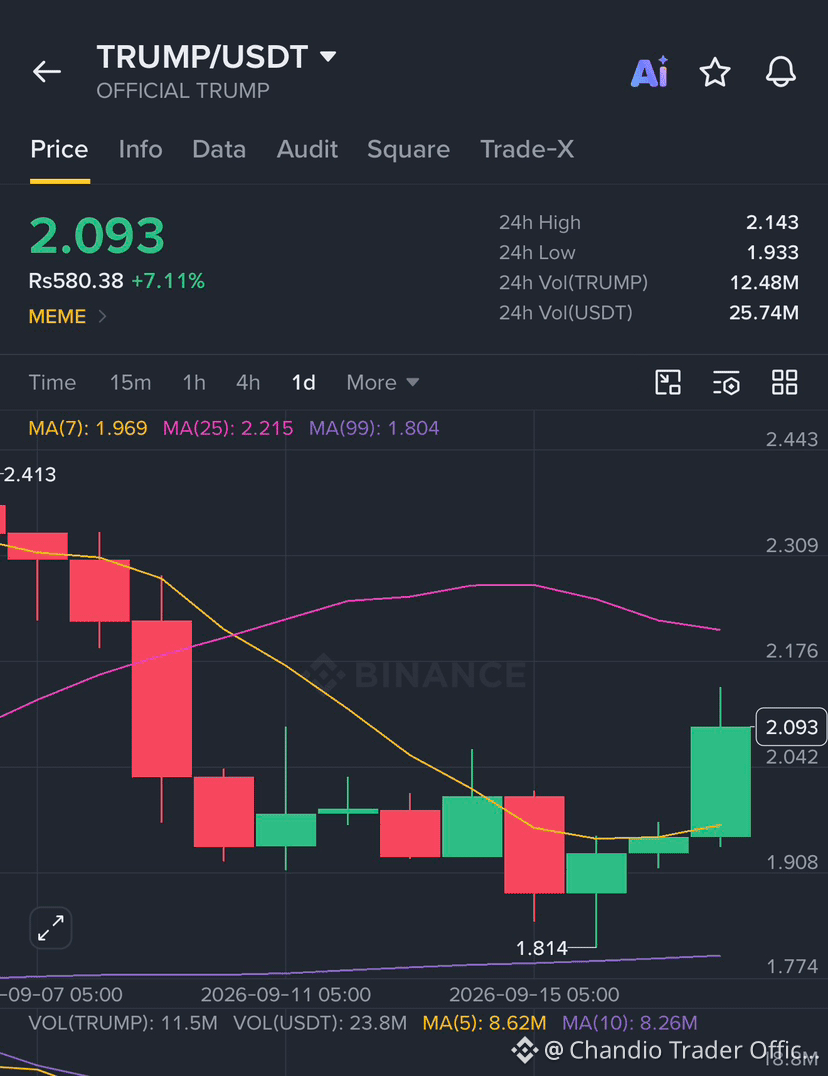
Task: Select the 1h chart interval
Action: pyautogui.click(x=194, y=382)
